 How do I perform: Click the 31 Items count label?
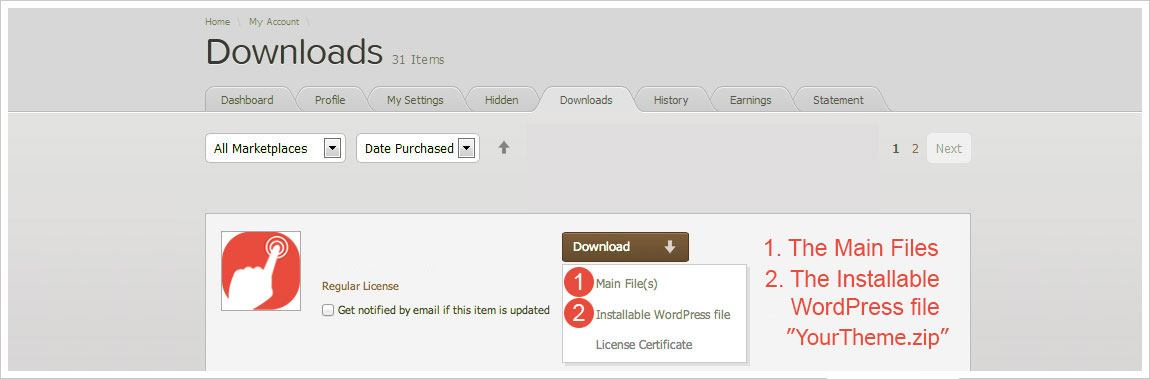[x=418, y=60]
